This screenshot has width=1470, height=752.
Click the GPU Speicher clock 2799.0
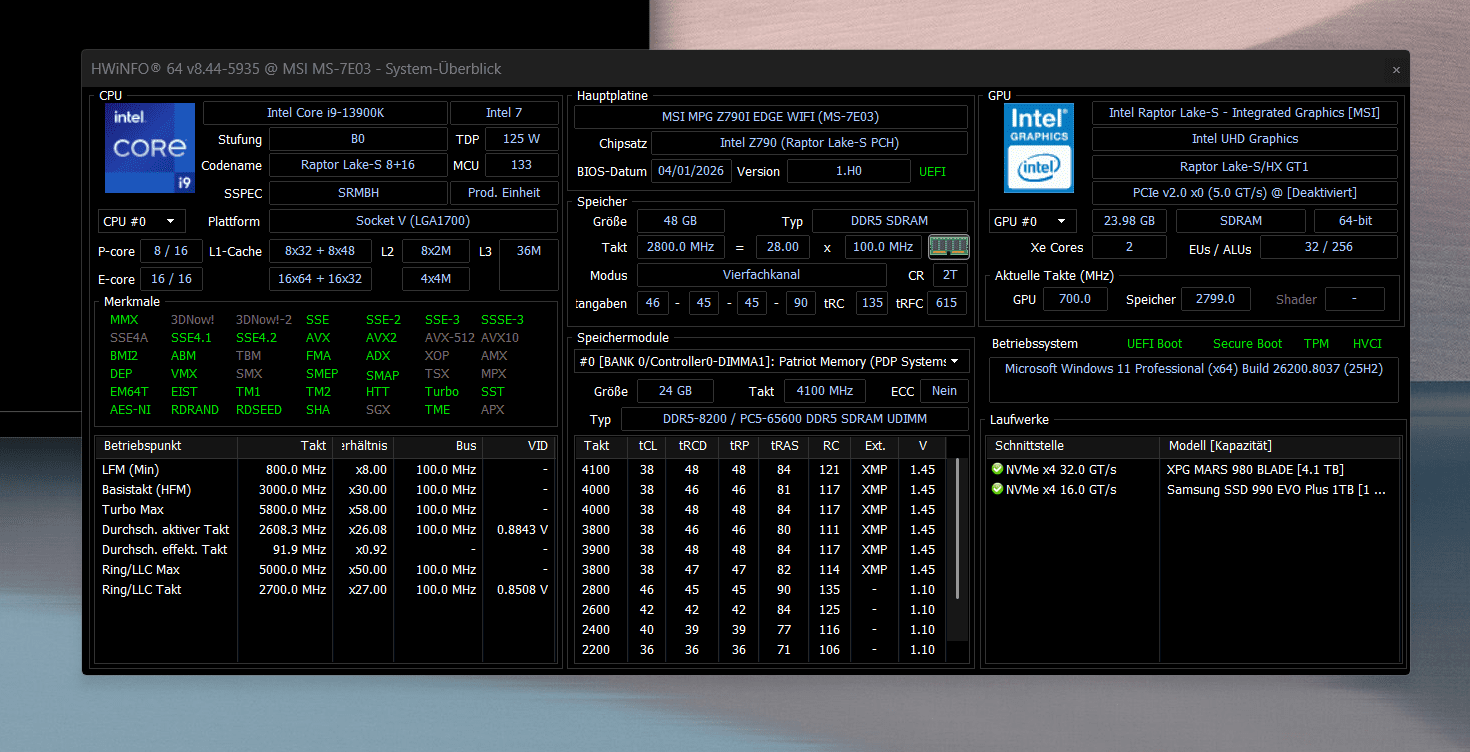pos(1215,299)
